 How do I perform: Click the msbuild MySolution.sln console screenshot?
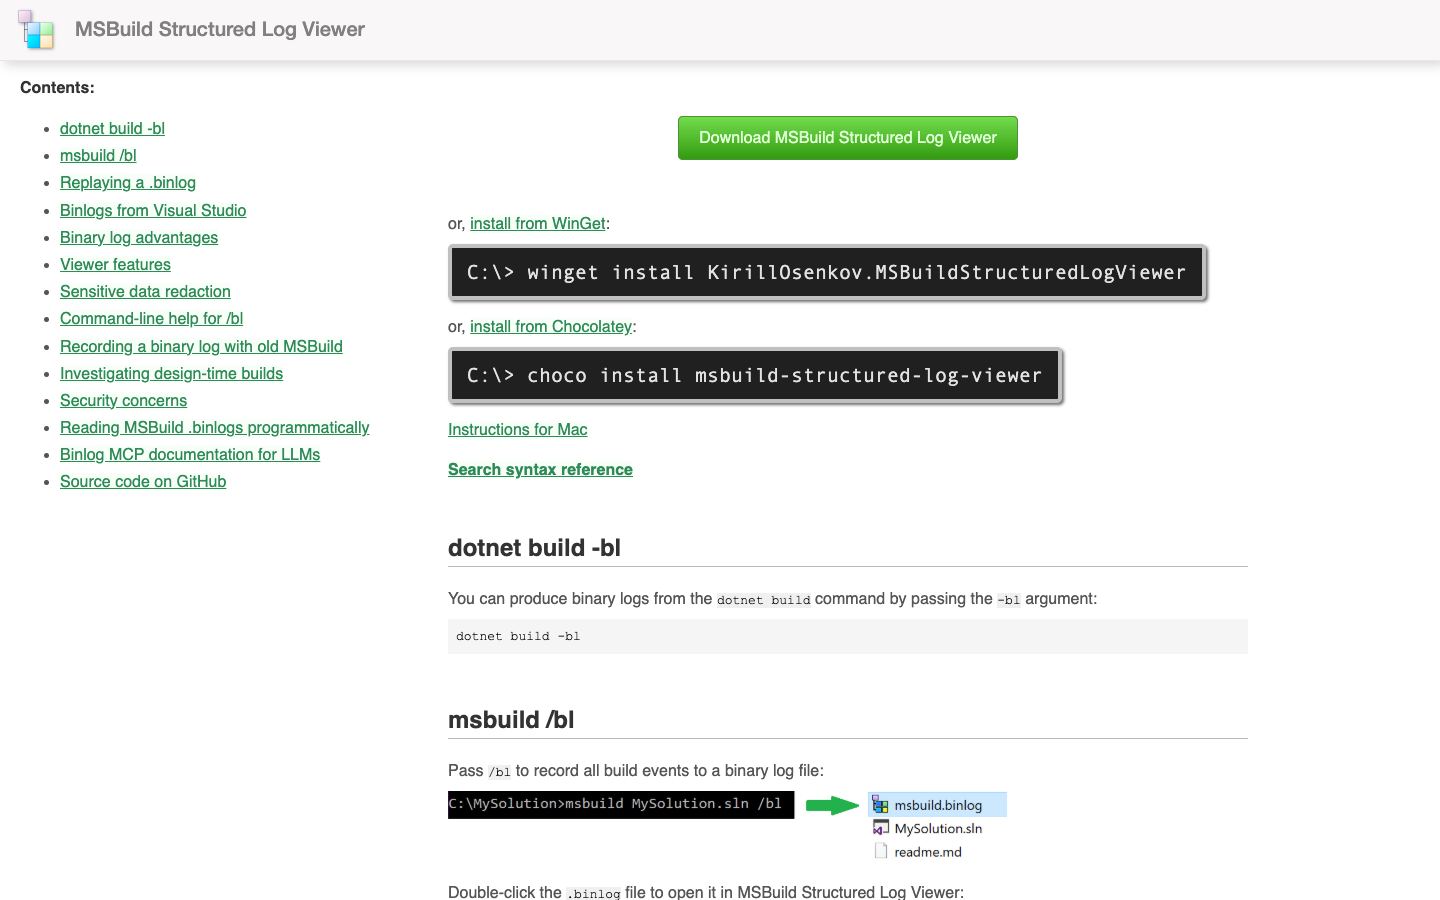(x=621, y=805)
